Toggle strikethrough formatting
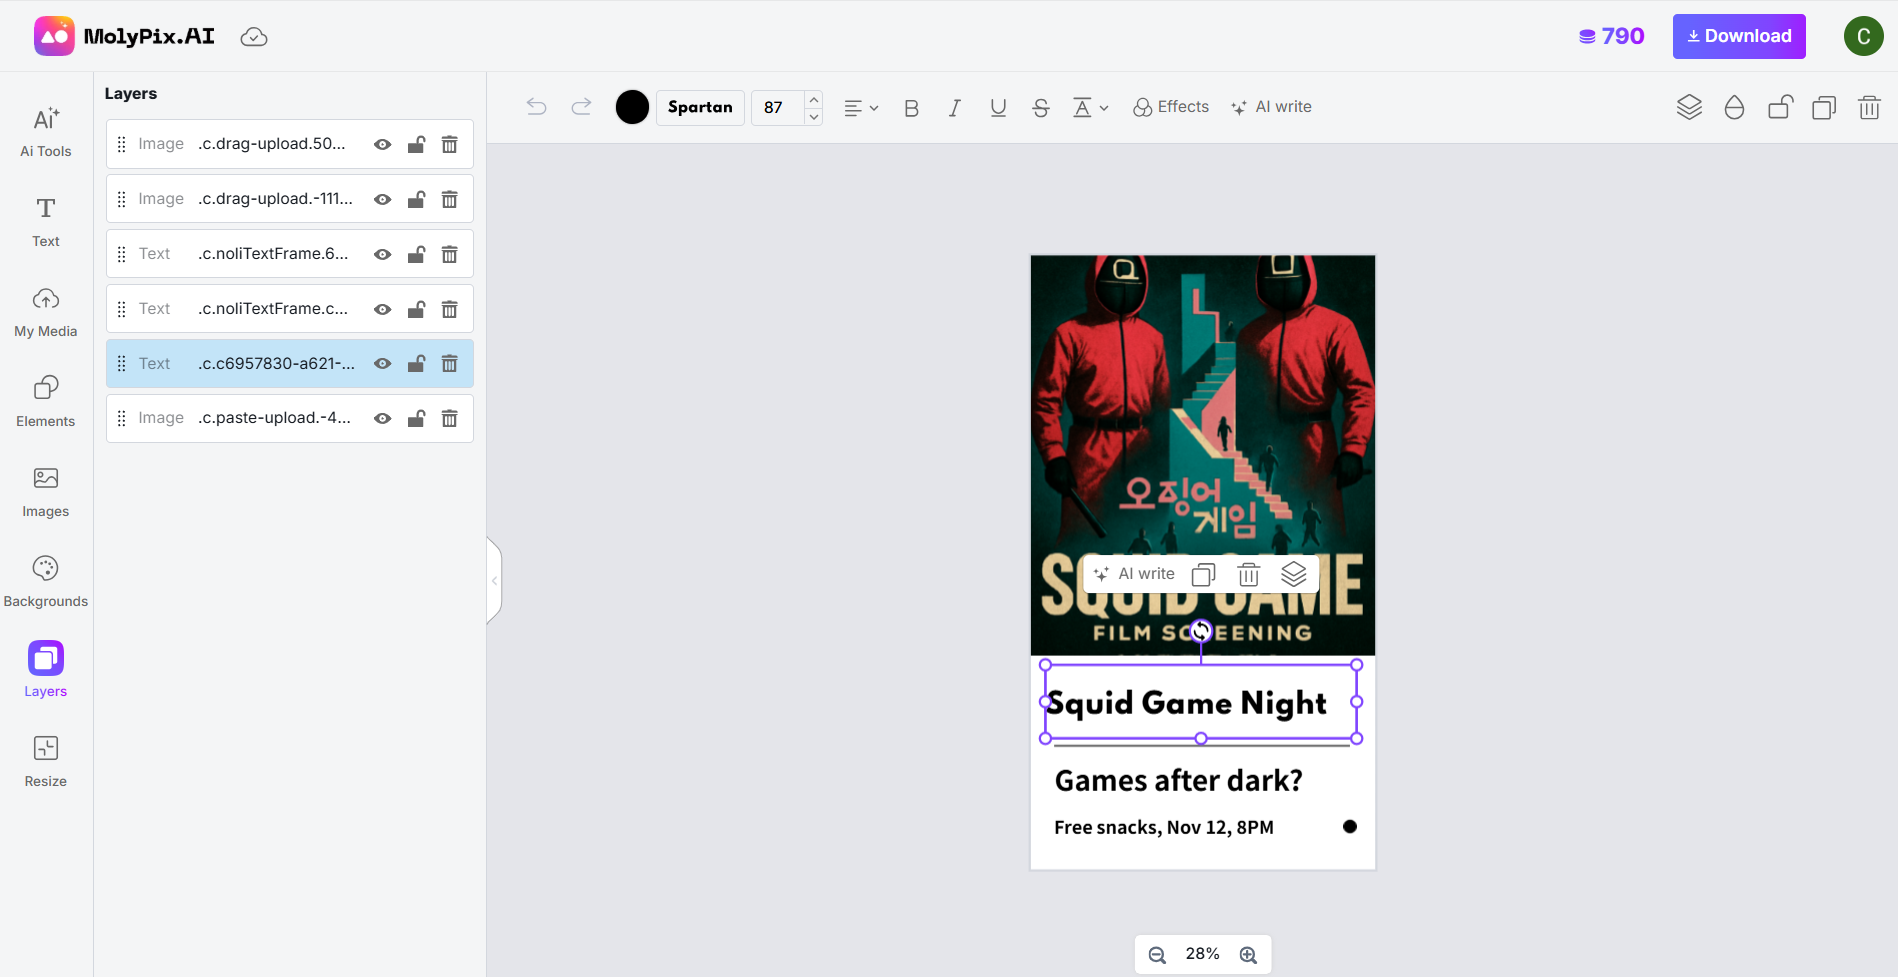 pyautogui.click(x=1041, y=108)
